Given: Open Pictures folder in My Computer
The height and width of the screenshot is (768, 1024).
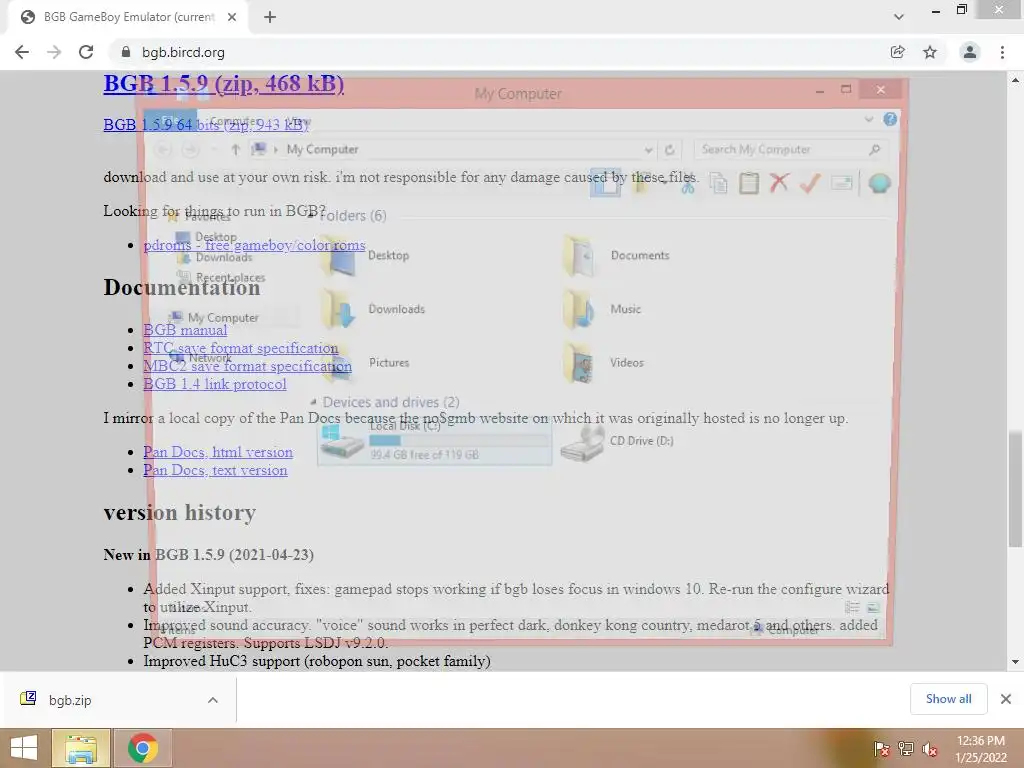Looking at the screenshot, I should 366,362.
